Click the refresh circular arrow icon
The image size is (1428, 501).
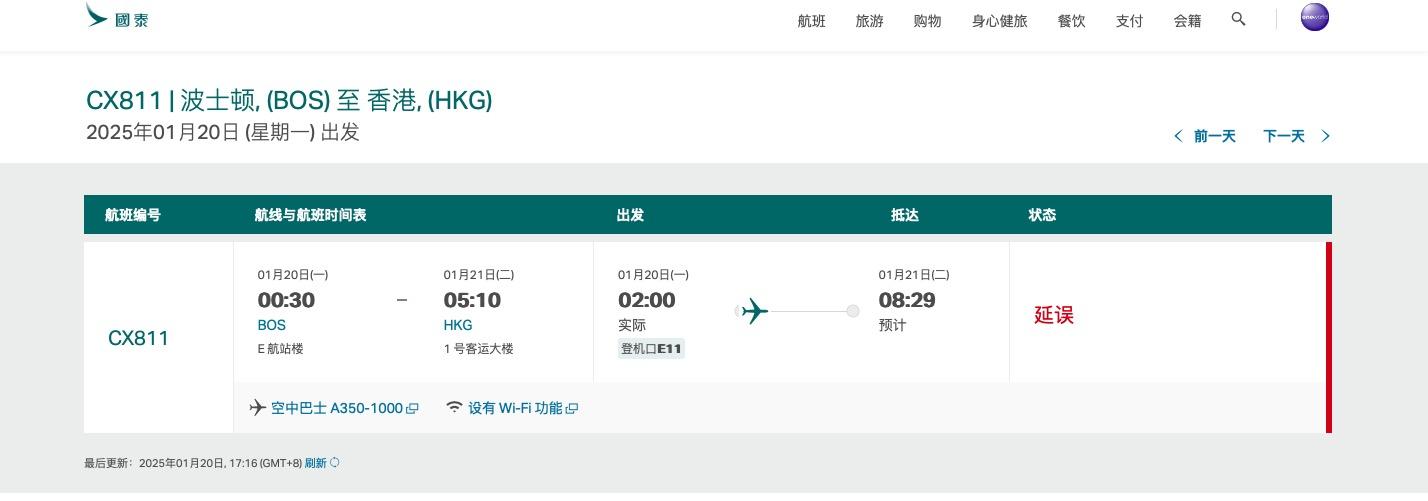[x=335, y=463]
